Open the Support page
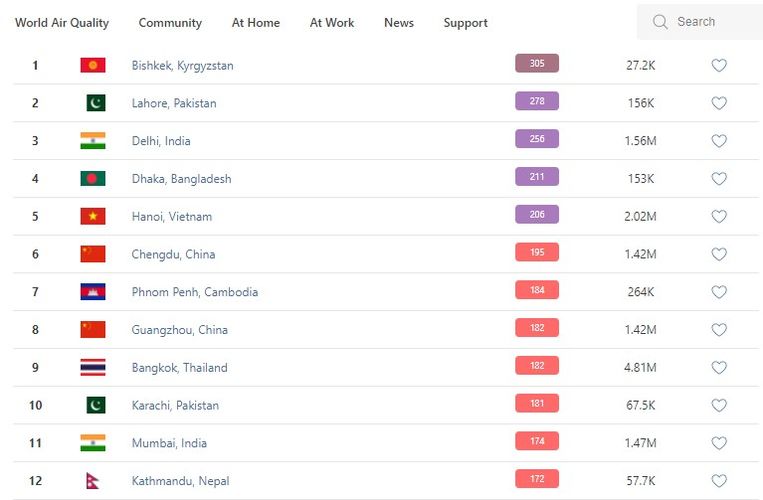The image size is (763, 500). point(466,23)
